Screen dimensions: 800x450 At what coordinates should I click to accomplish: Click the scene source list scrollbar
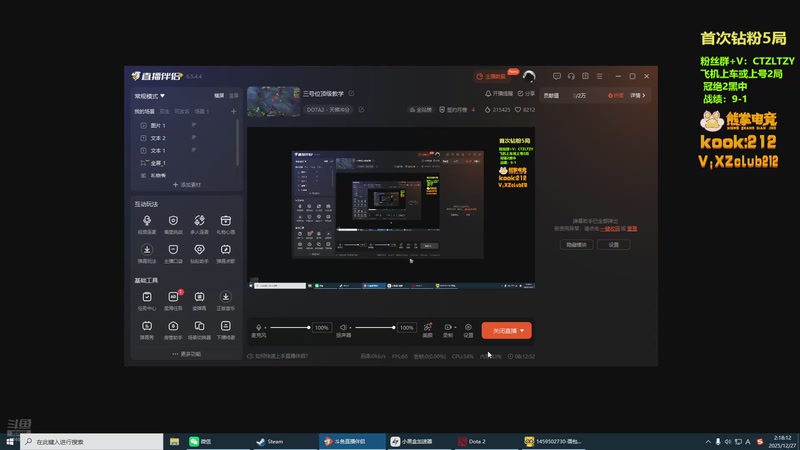coord(237,143)
